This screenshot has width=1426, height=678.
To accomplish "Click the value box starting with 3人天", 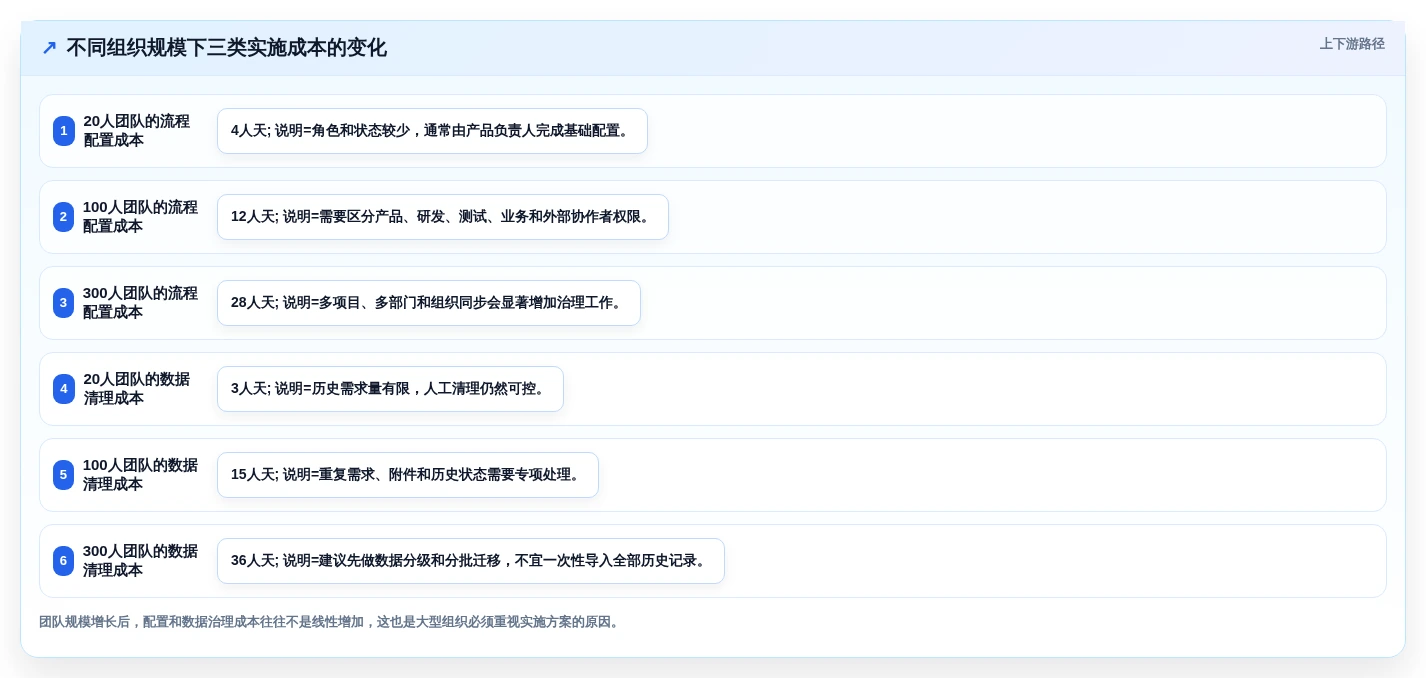I will pyautogui.click(x=390, y=389).
